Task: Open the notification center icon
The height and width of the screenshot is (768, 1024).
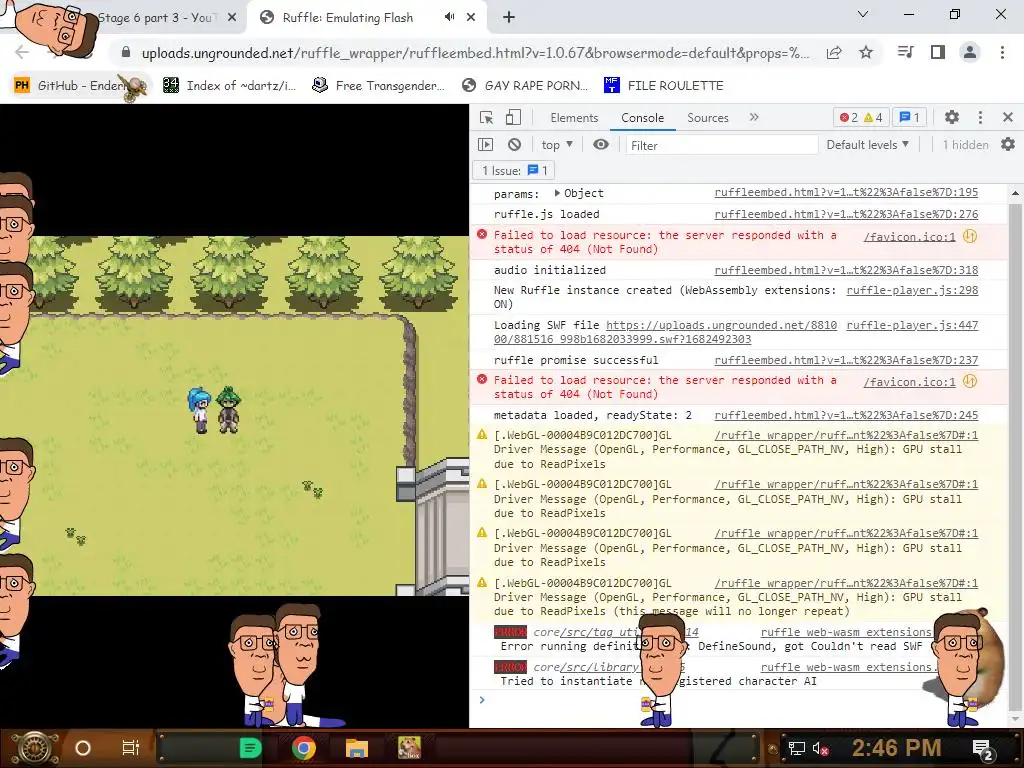Action: (983, 749)
